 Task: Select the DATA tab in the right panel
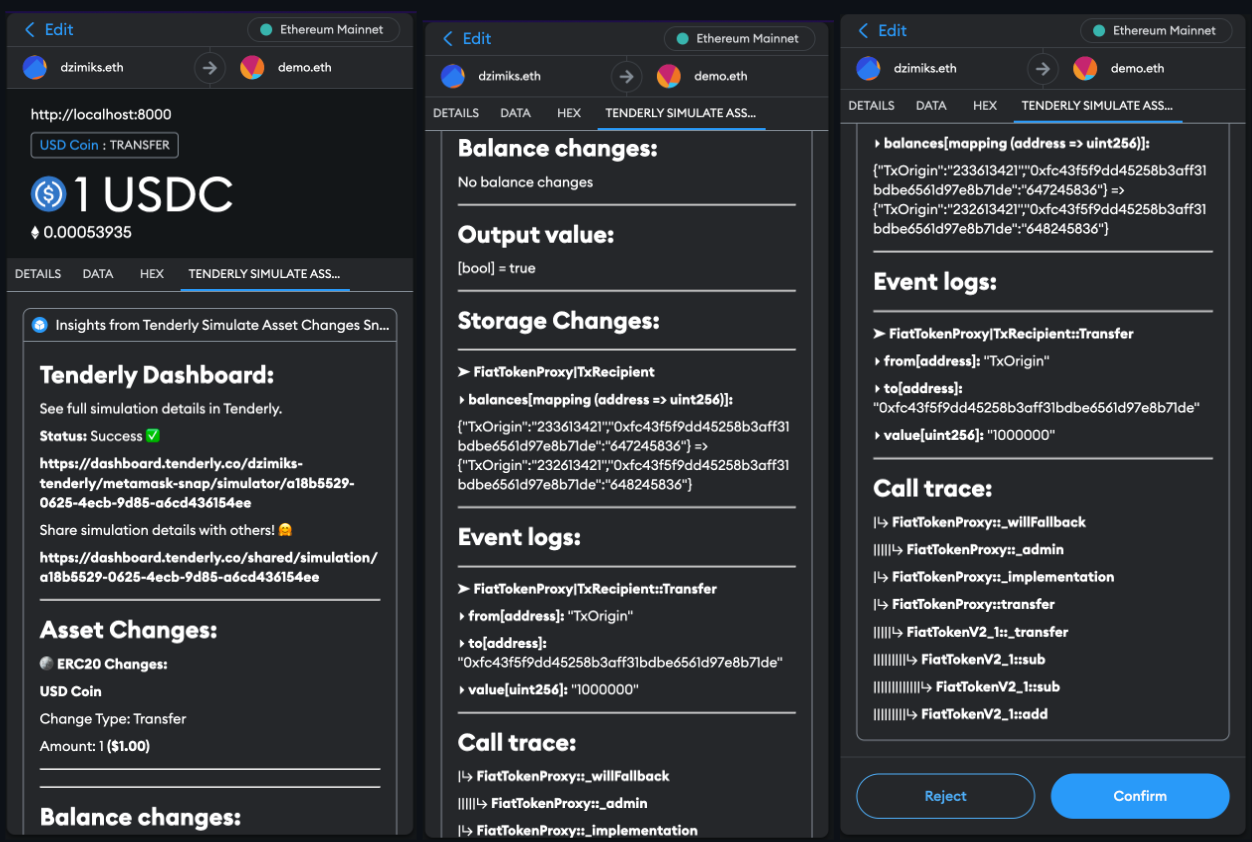[931, 105]
